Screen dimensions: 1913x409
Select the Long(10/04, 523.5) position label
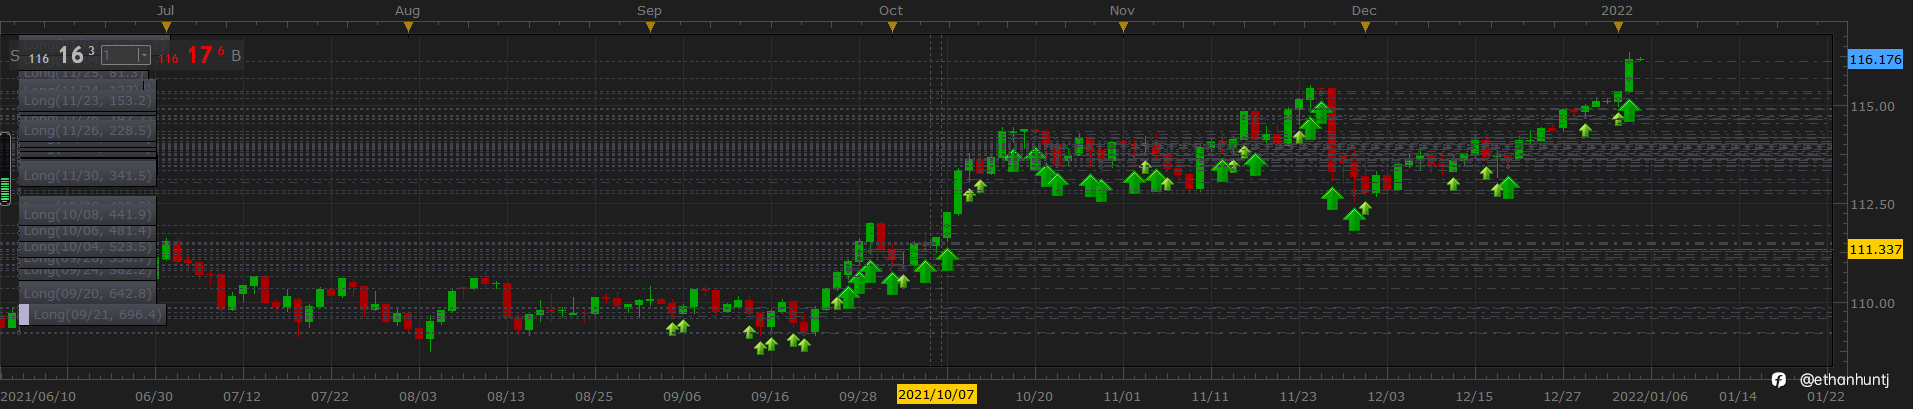(x=87, y=247)
